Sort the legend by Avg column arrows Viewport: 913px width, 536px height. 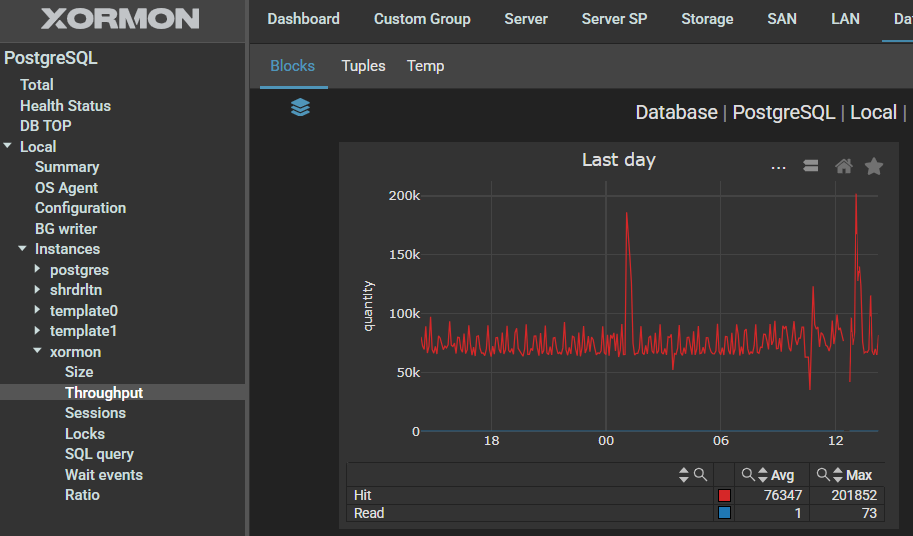tap(762, 475)
